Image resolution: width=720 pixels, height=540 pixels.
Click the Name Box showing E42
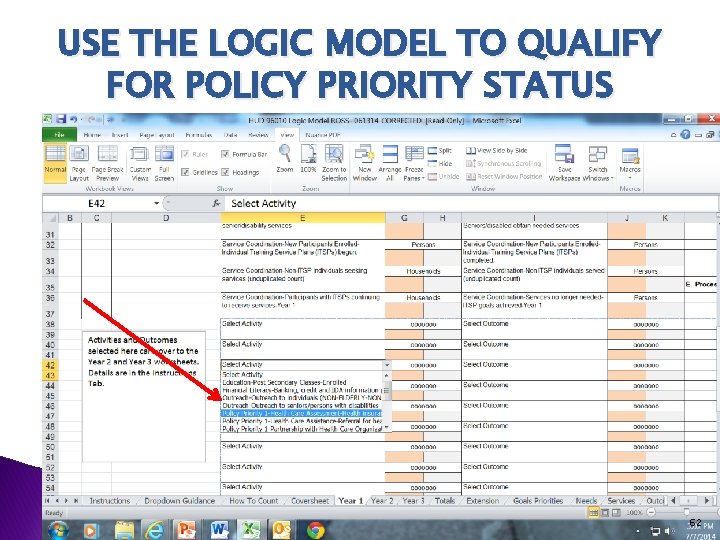[98, 203]
